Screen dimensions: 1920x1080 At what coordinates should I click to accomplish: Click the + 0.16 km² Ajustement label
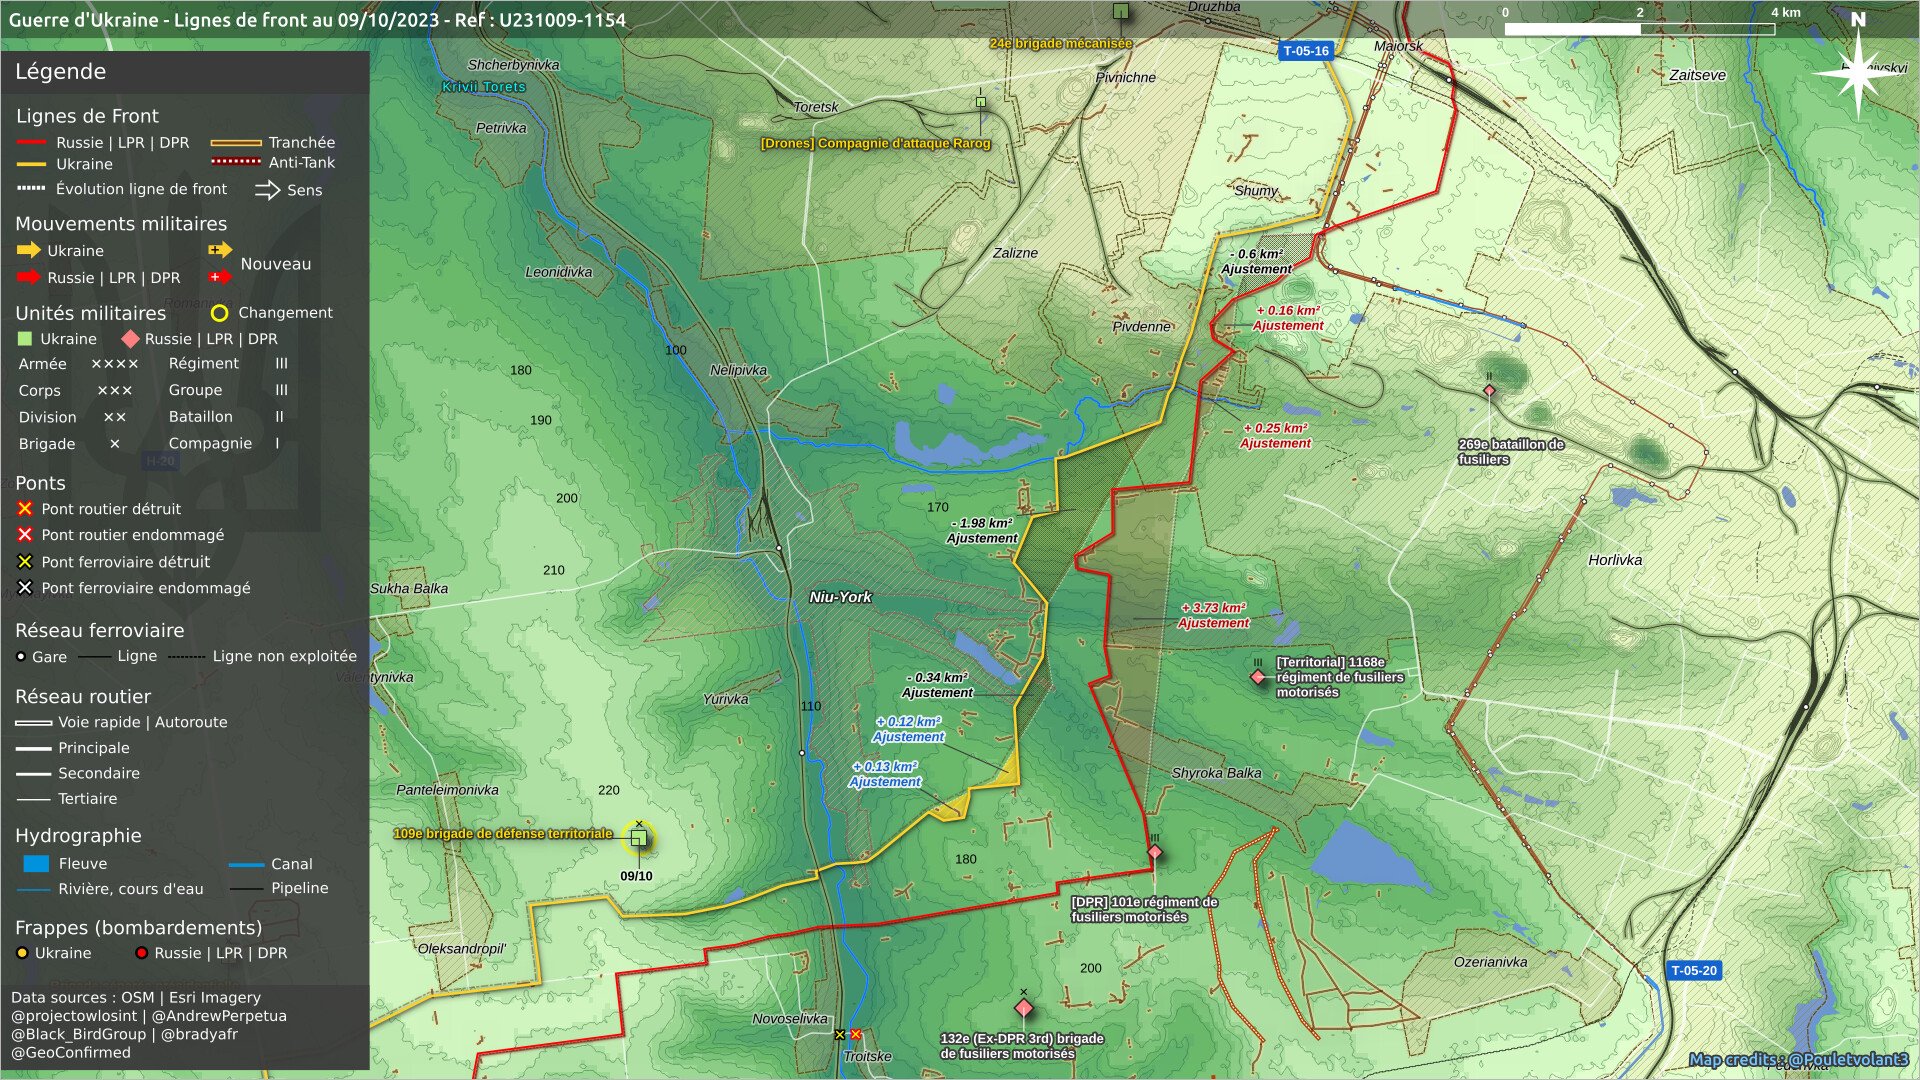click(1288, 318)
